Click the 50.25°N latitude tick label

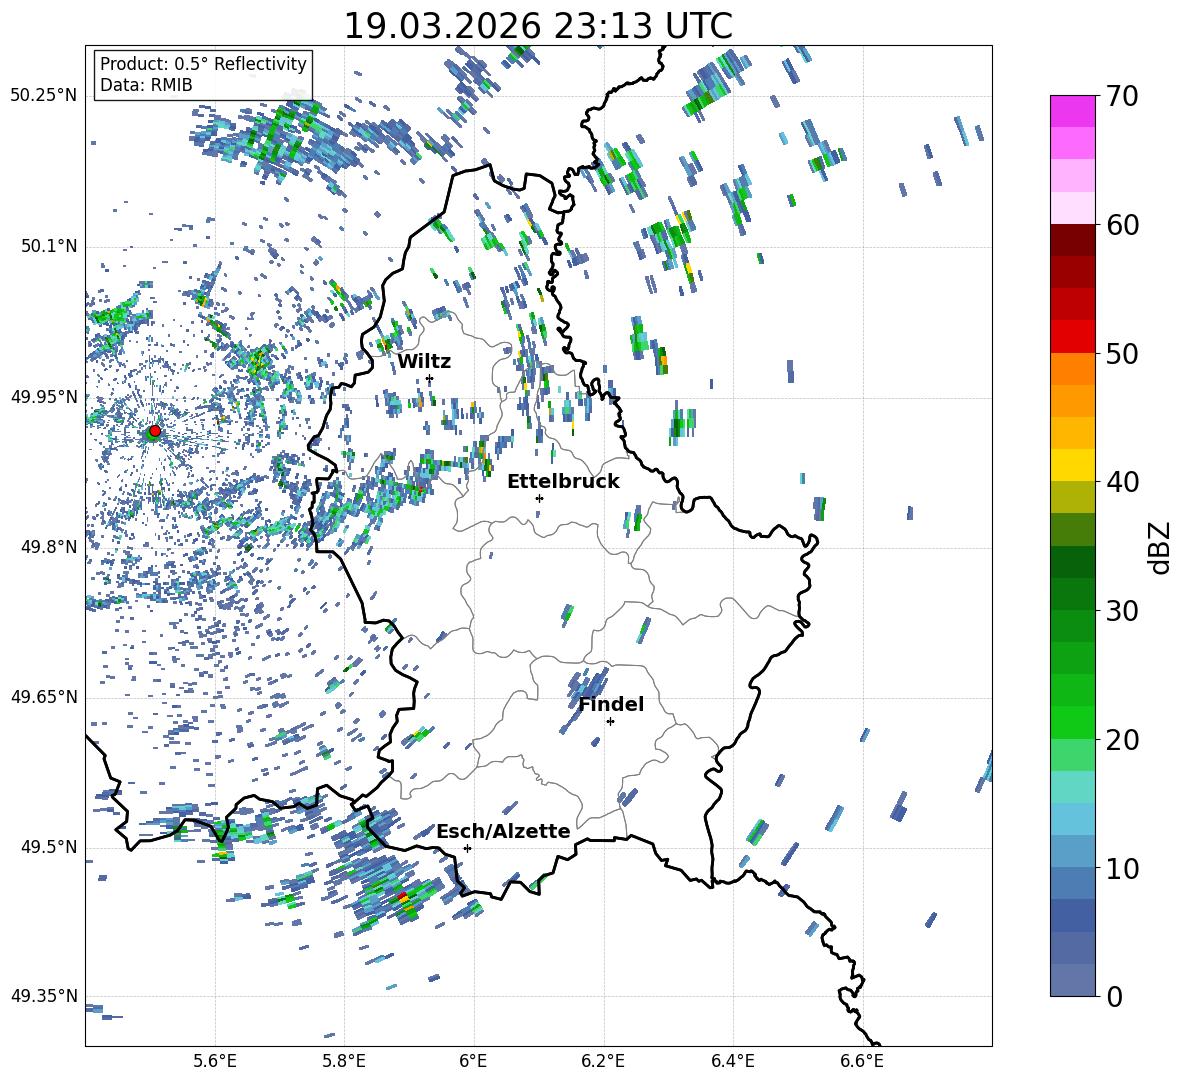(44, 95)
